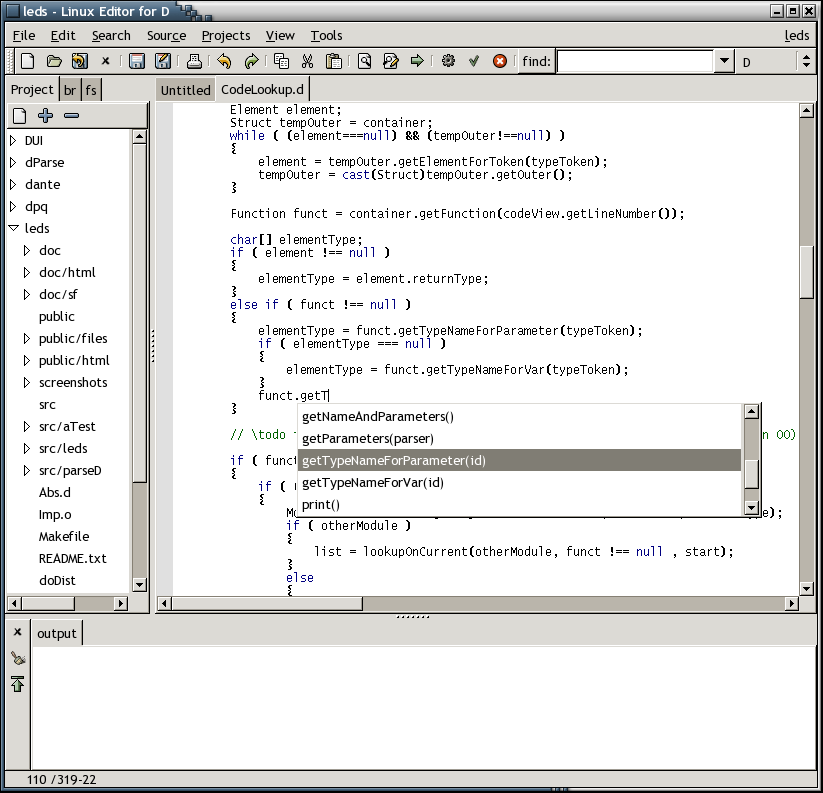Click the Print icon in toolbar

point(195,61)
